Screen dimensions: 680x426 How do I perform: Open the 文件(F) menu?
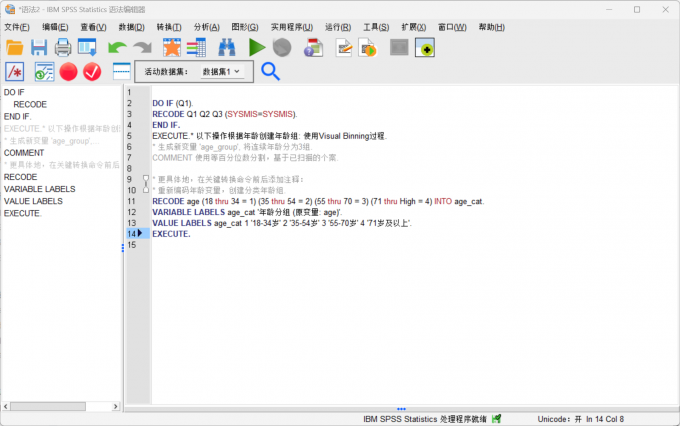(x=17, y=27)
